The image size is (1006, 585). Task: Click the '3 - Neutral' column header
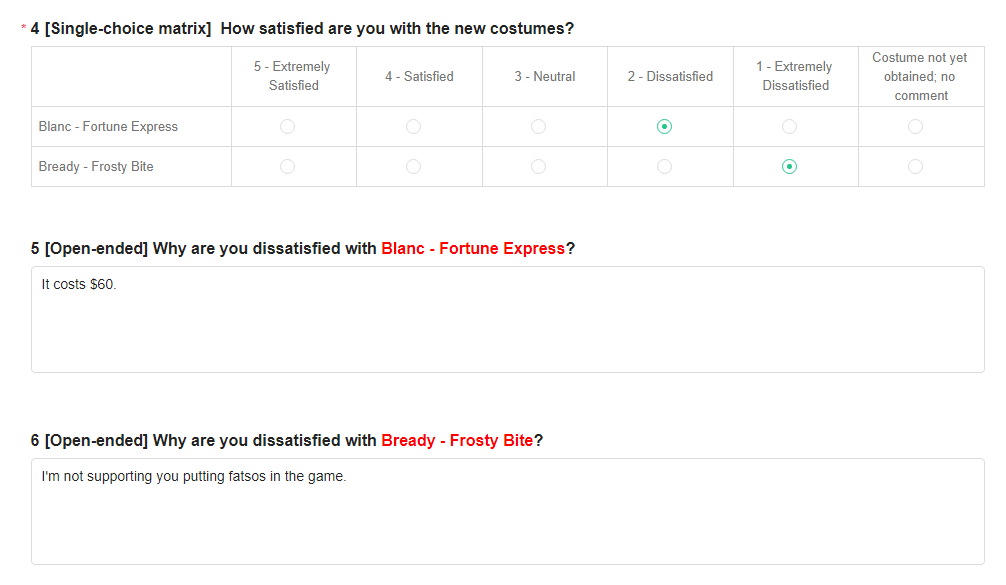545,76
